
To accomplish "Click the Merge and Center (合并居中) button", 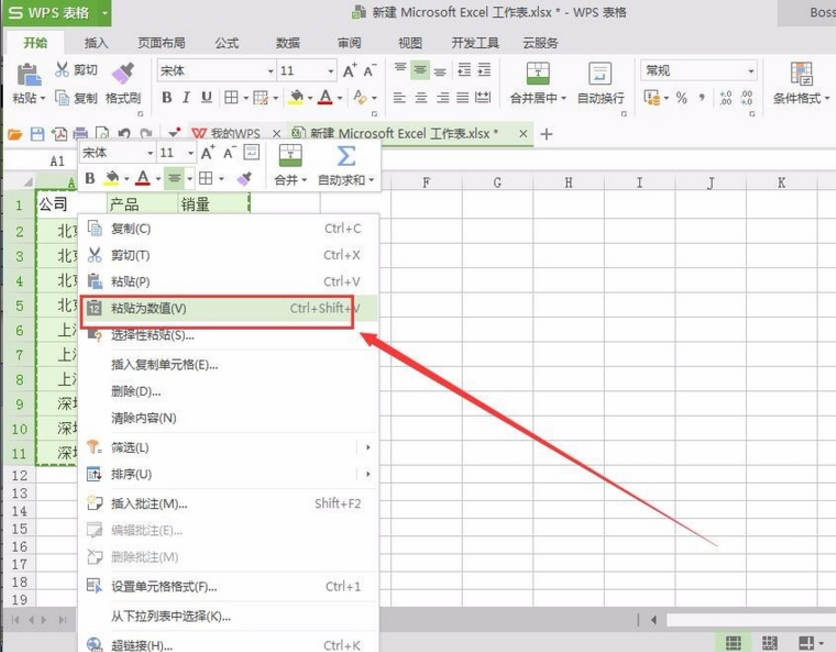I will pyautogui.click(x=537, y=83).
